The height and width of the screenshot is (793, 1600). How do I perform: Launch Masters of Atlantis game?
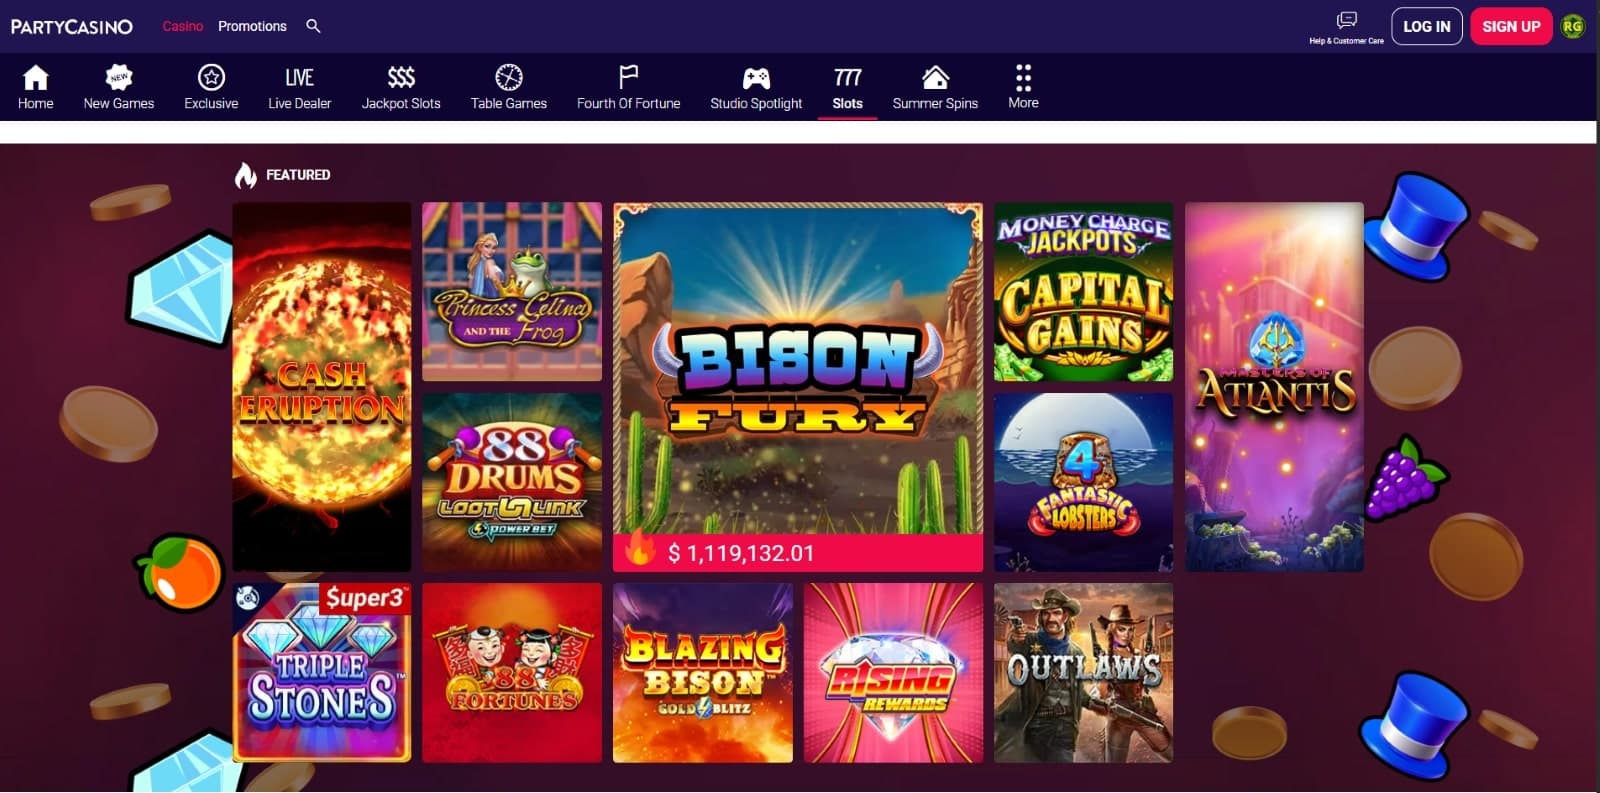point(1274,387)
